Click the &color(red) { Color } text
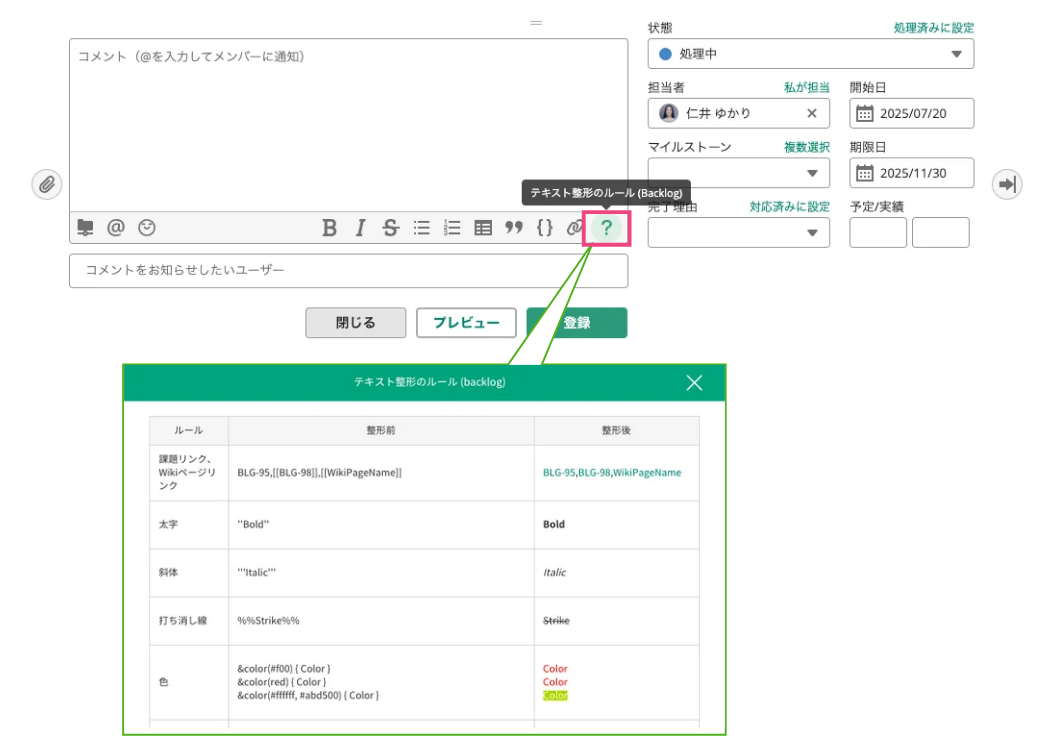The height and width of the screenshot is (748, 1057). [282, 682]
